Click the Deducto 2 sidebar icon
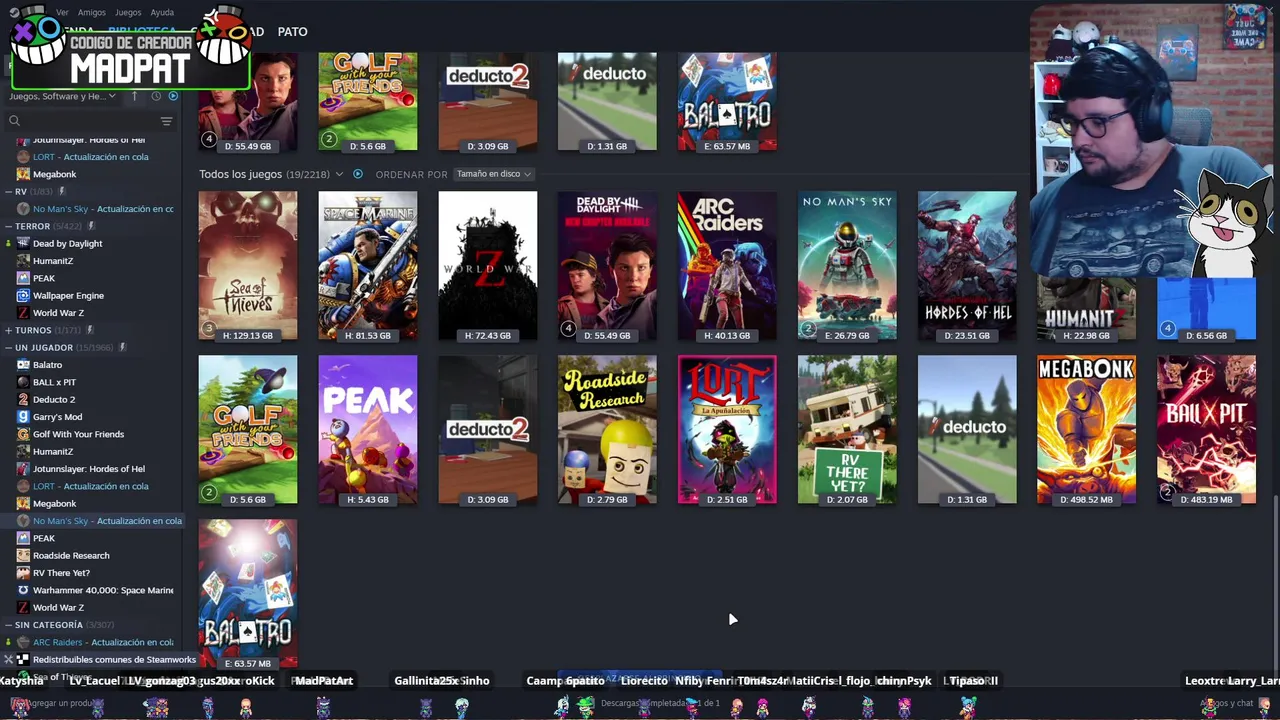 tap(23, 399)
